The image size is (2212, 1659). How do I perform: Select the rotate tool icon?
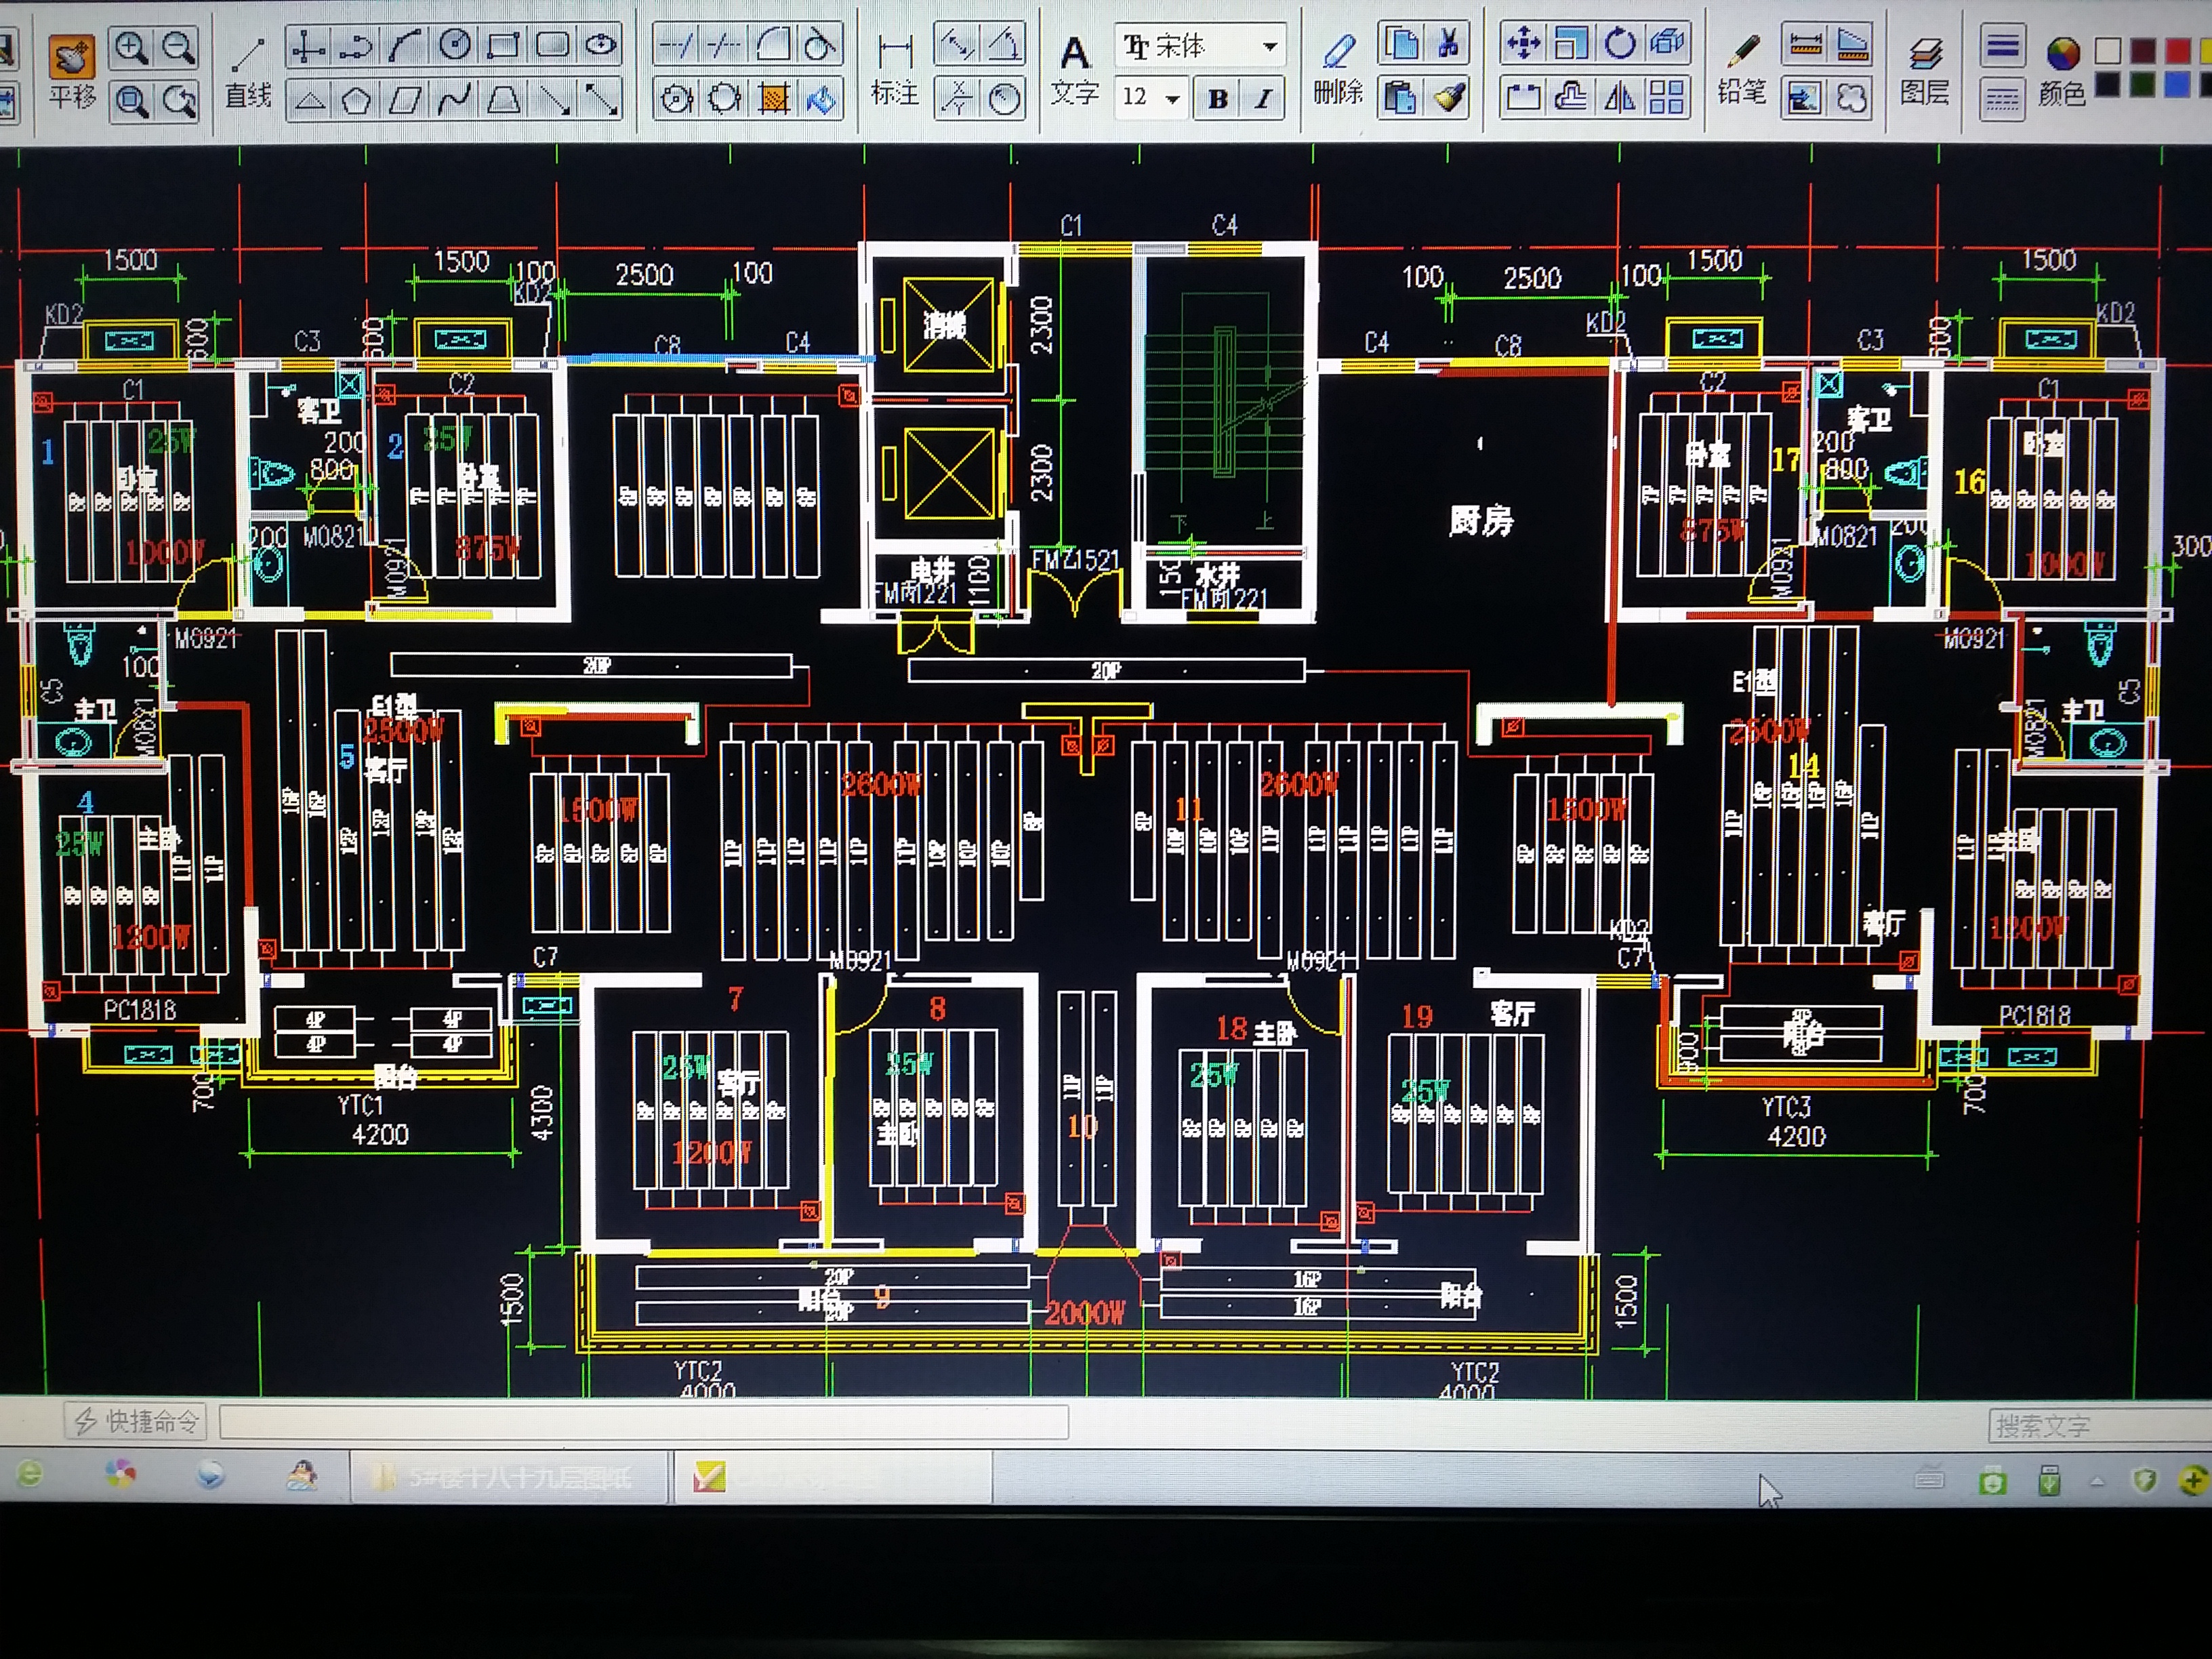click(x=1619, y=43)
